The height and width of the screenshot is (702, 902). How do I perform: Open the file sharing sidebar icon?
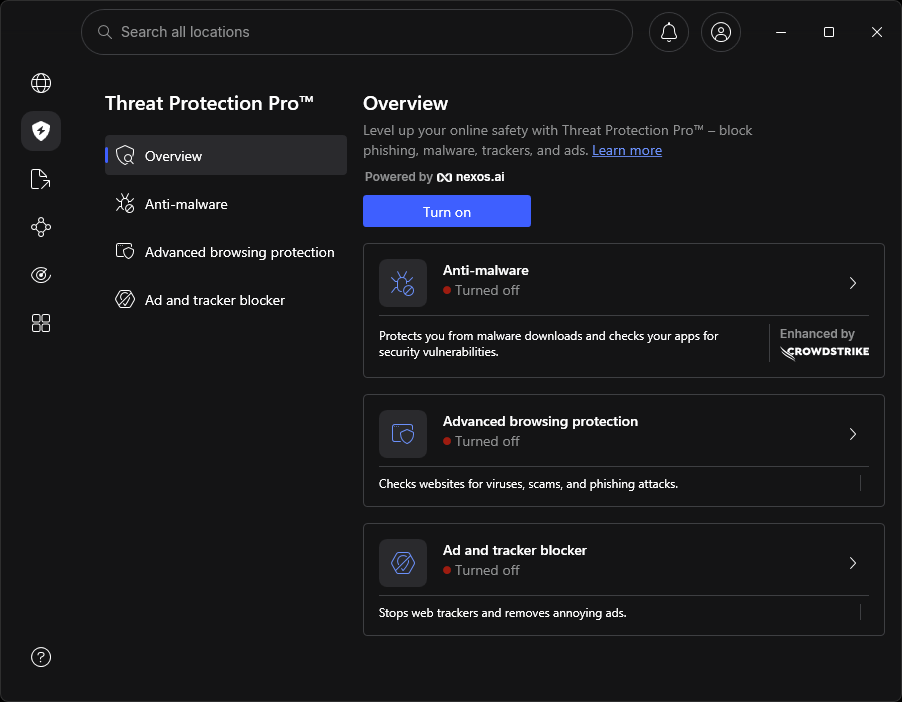pyautogui.click(x=41, y=179)
